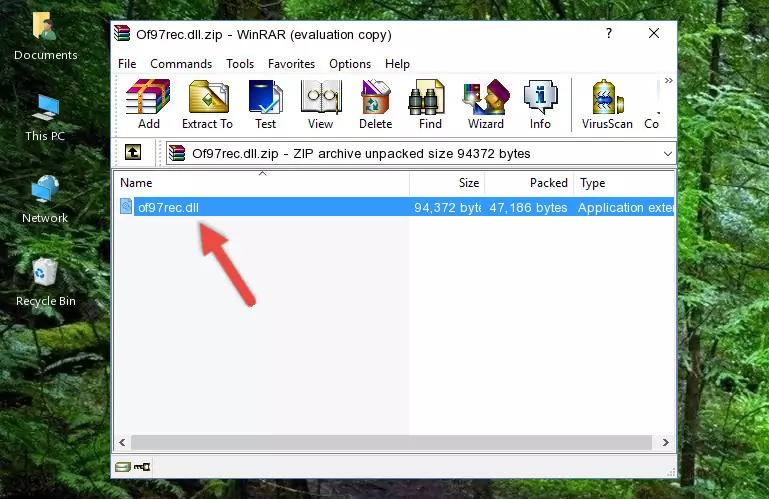The image size is (769, 499).
Task: Click the of97rec.dll file icon
Action: point(126,207)
